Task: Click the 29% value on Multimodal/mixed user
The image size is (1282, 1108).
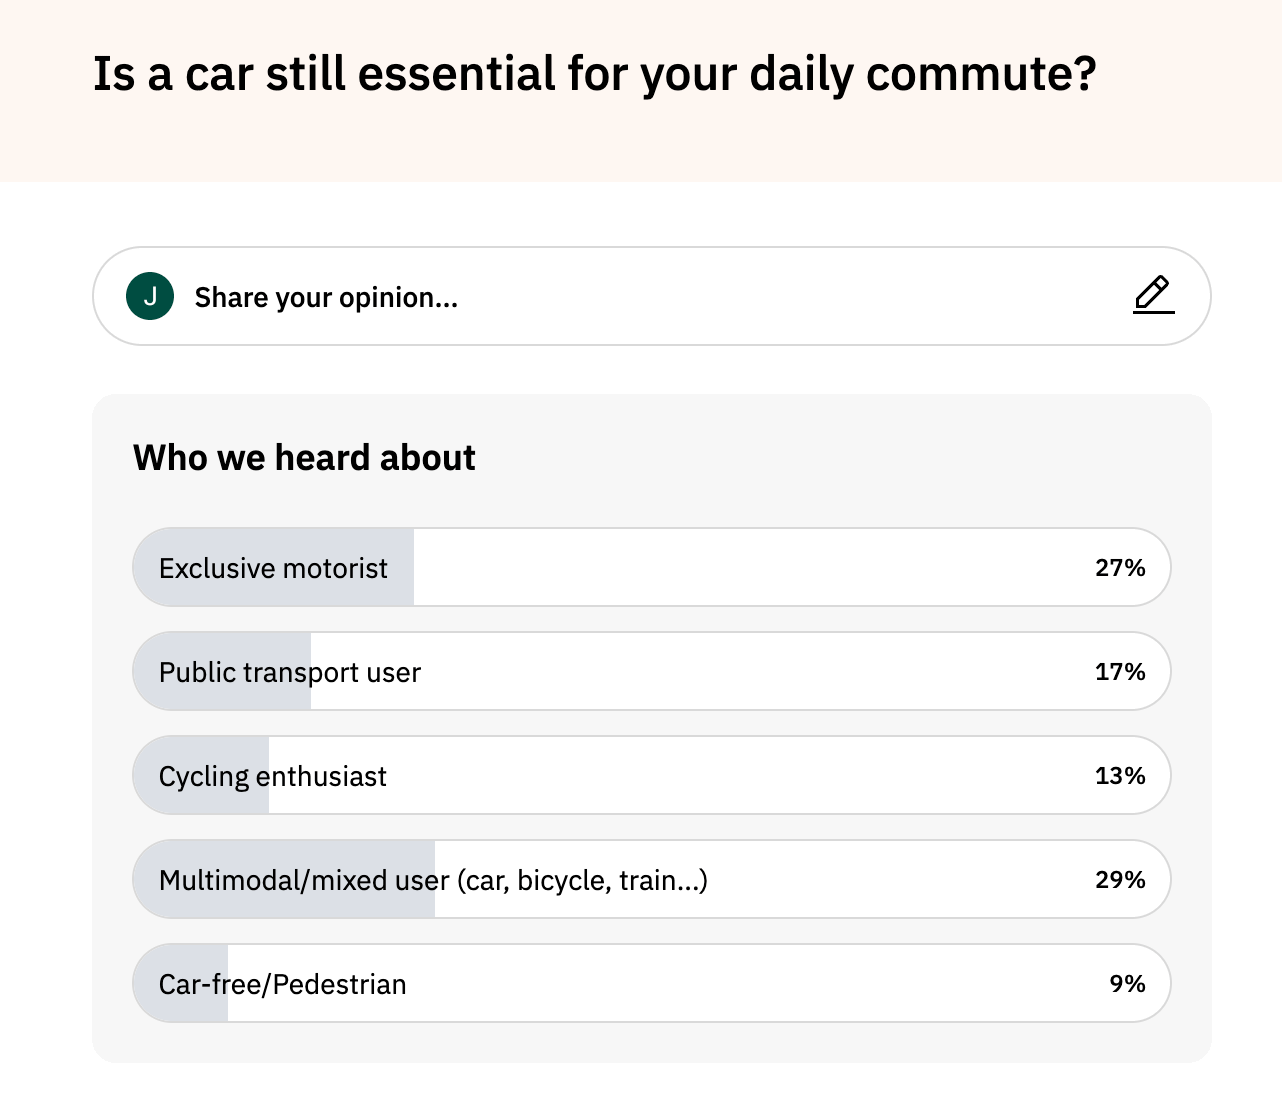Action: click(x=1120, y=880)
